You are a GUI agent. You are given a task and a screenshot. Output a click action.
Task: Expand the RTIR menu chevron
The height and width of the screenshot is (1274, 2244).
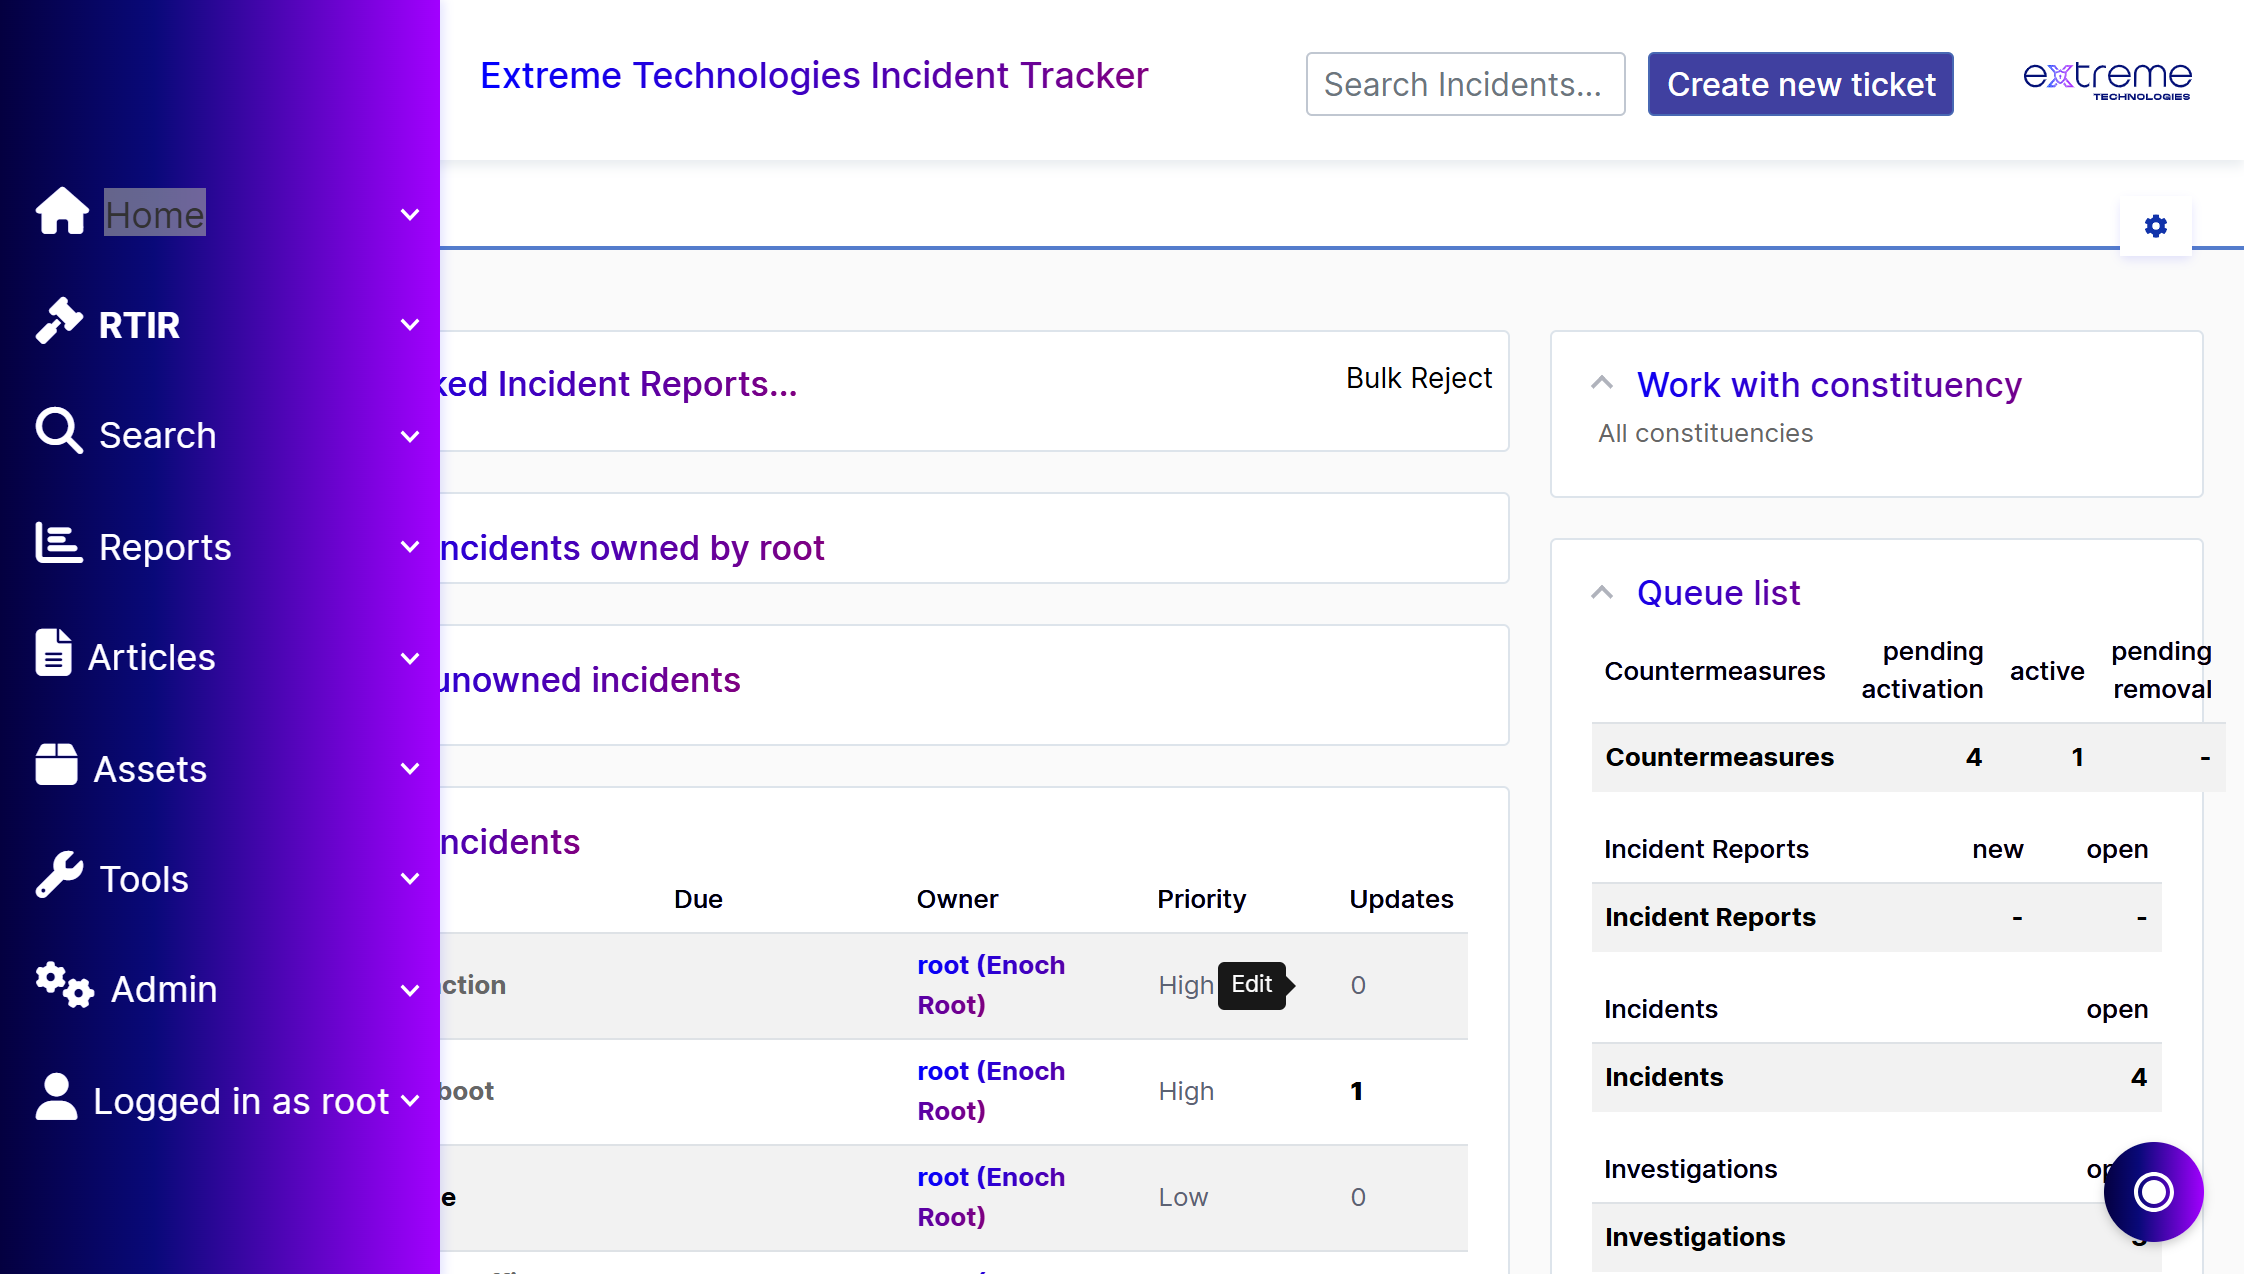coord(410,325)
